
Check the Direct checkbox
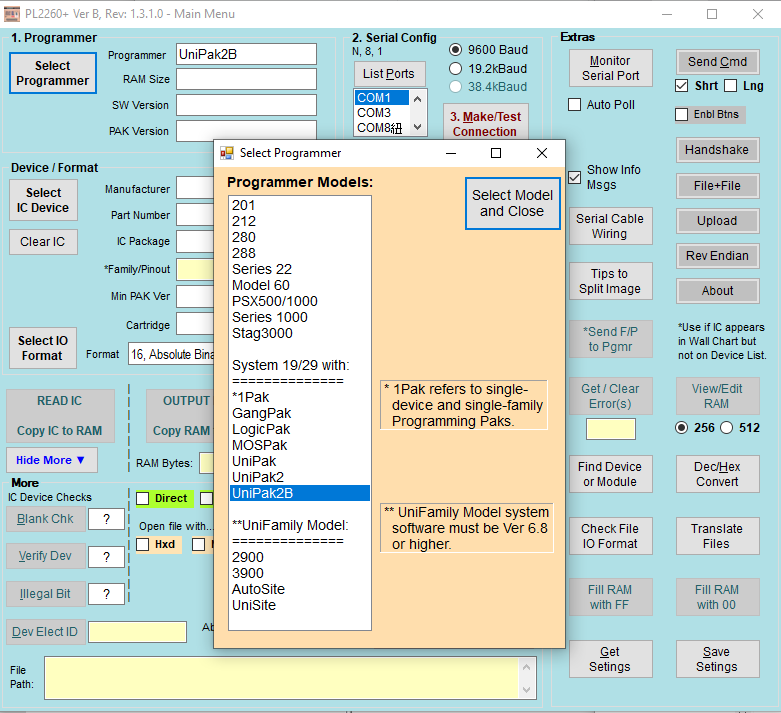[143, 498]
